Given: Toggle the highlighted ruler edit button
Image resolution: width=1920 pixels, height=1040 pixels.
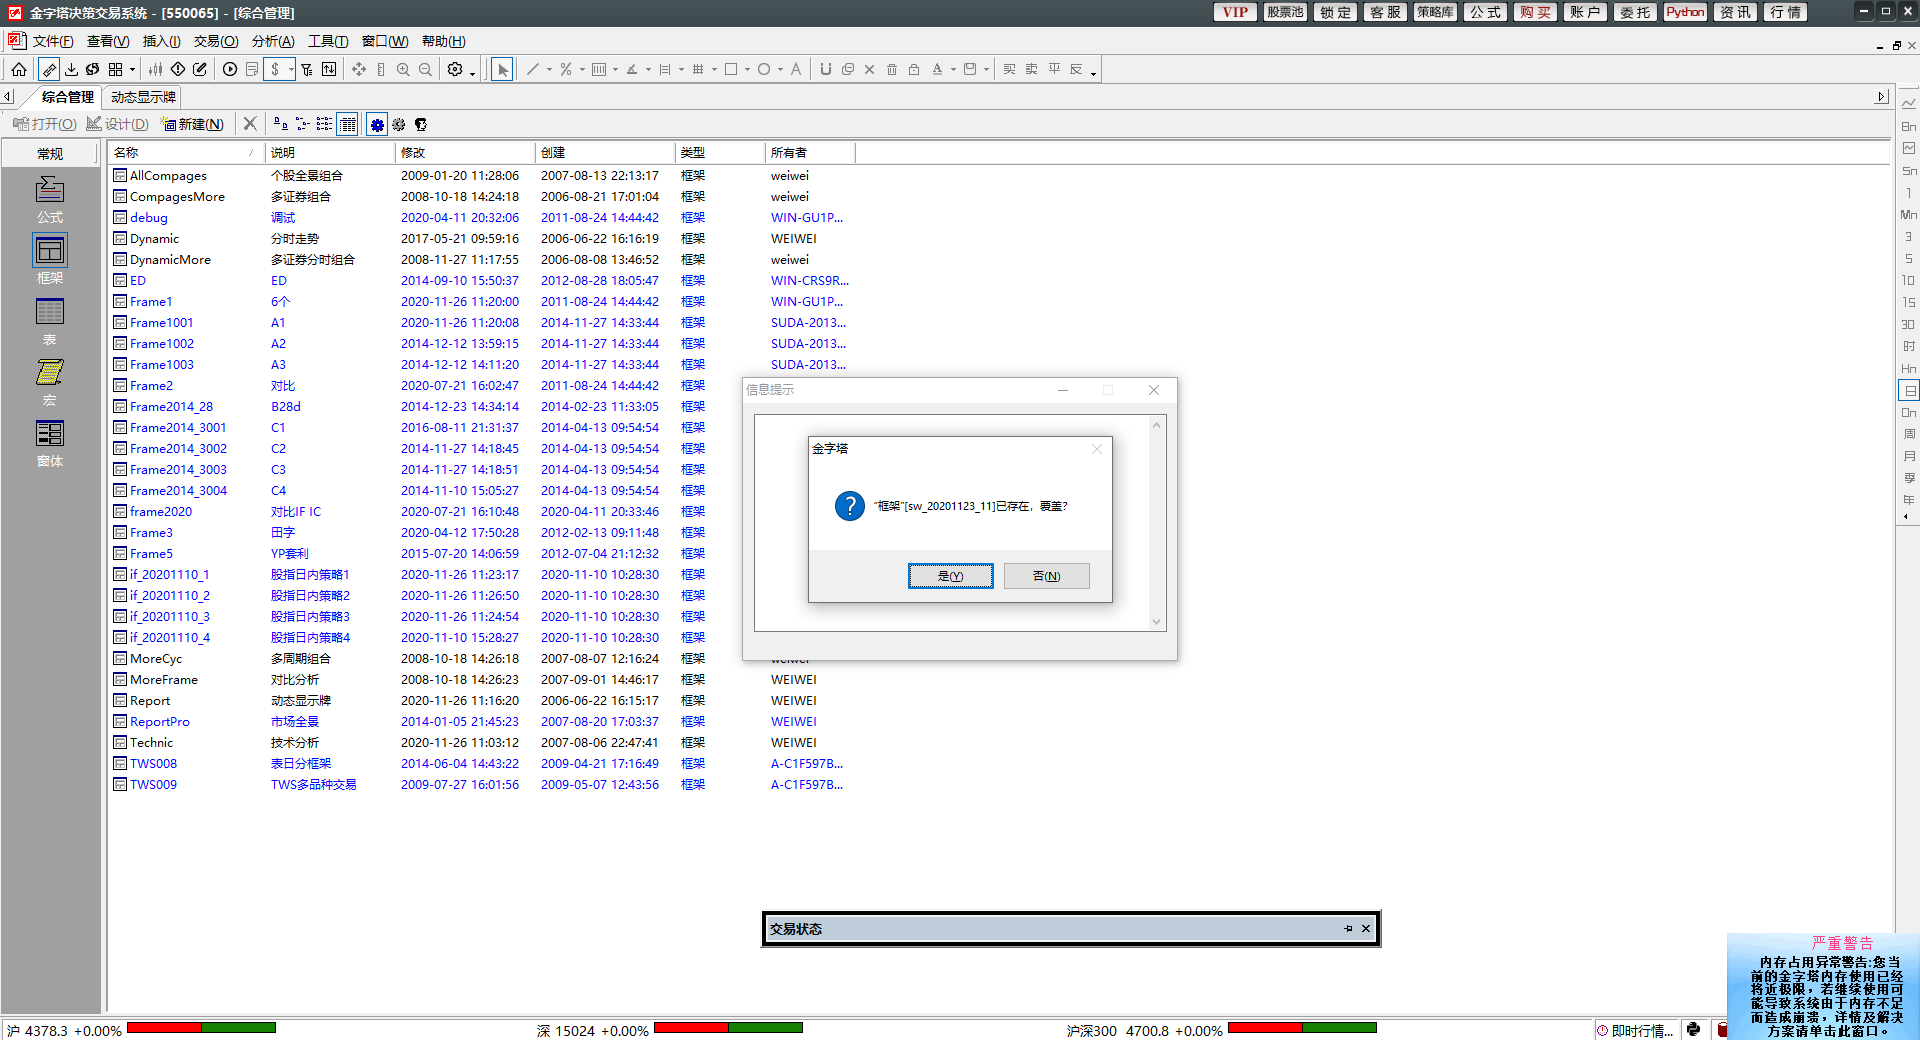Looking at the screenshot, I should pos(49,69).
